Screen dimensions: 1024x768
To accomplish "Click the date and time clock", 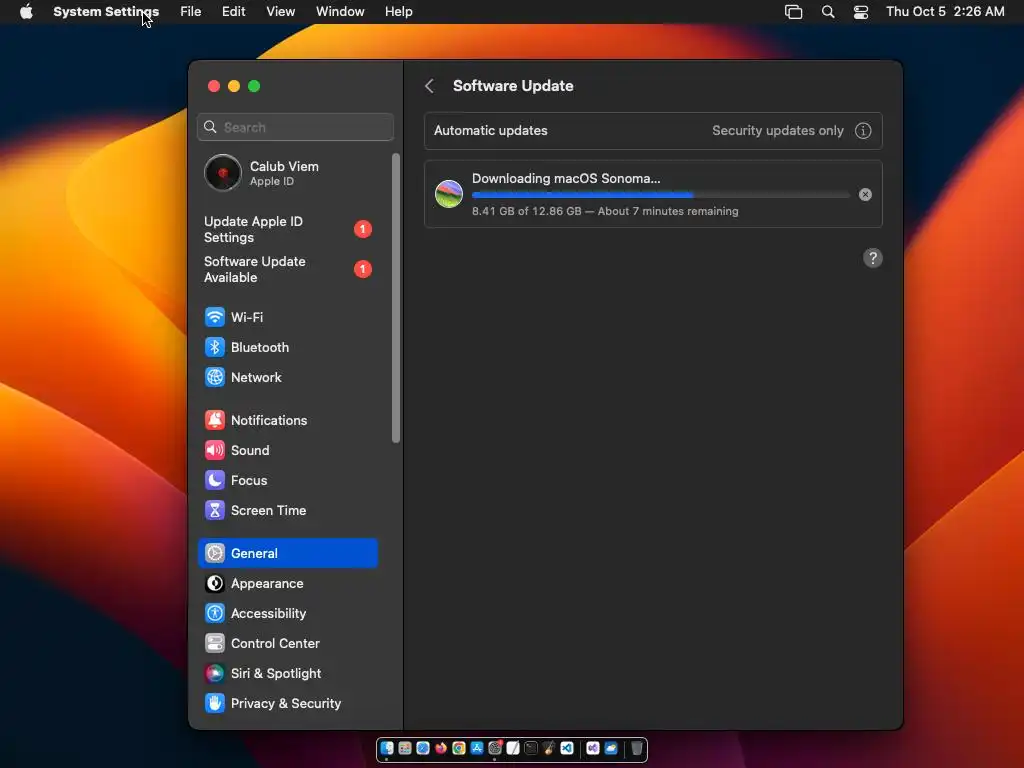I will pos(945,12).
